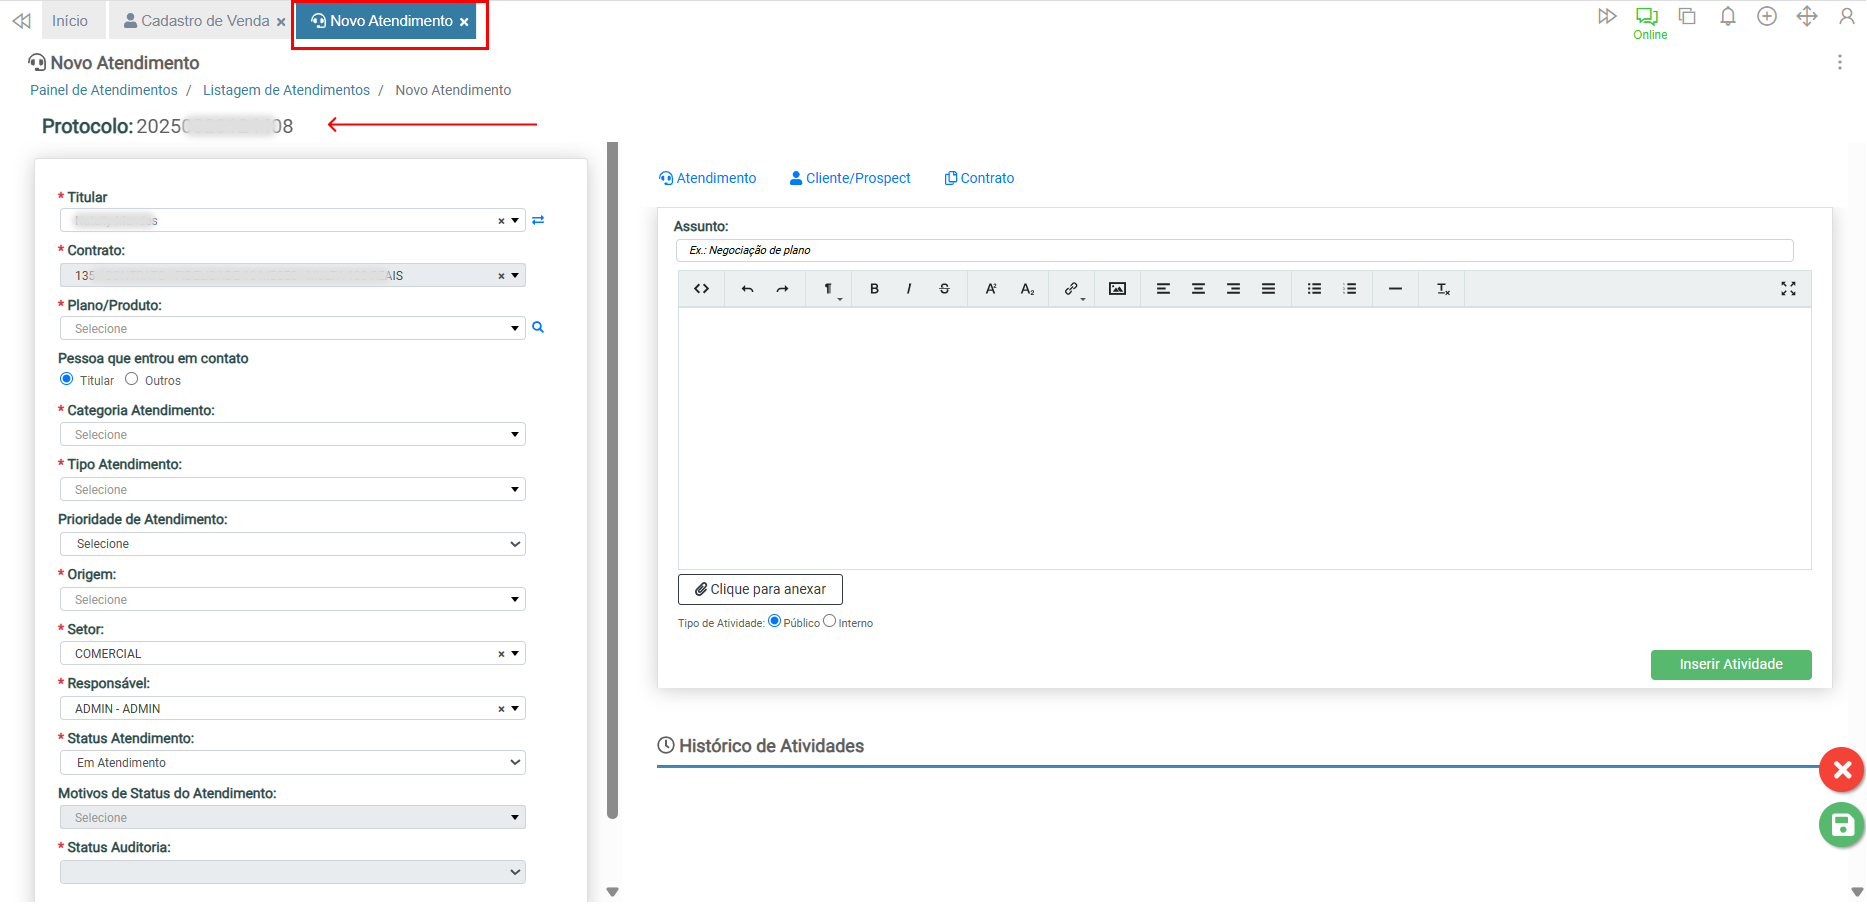Expand the editor to fullscreen

(1788, 289)
